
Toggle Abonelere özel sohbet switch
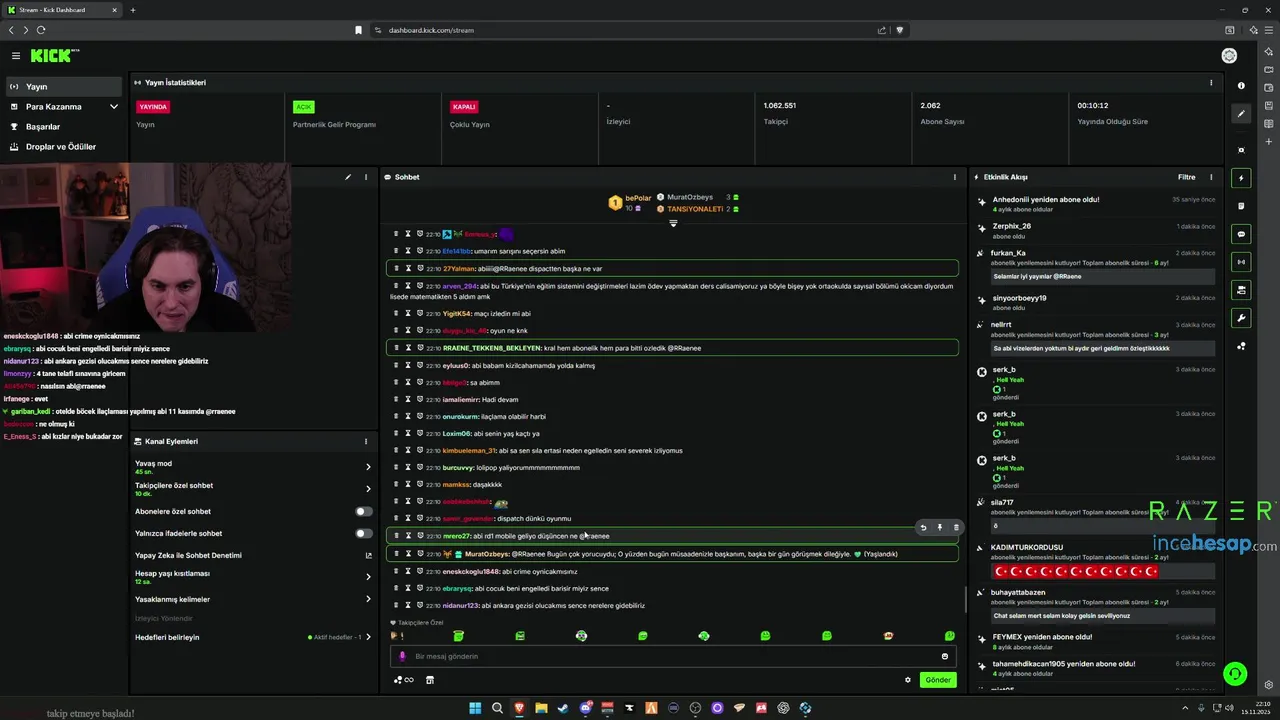364,511
